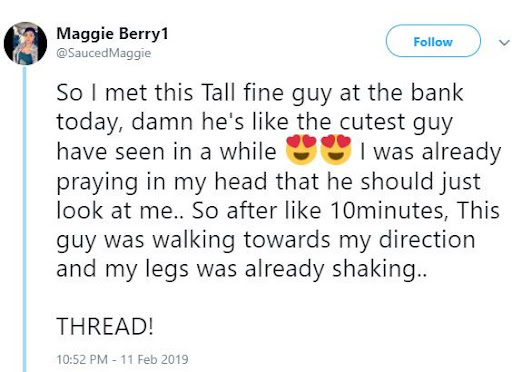512x372 pixels.
Task: Open the @SaucedMaggie handle link
Action: (x=104, y=53)
